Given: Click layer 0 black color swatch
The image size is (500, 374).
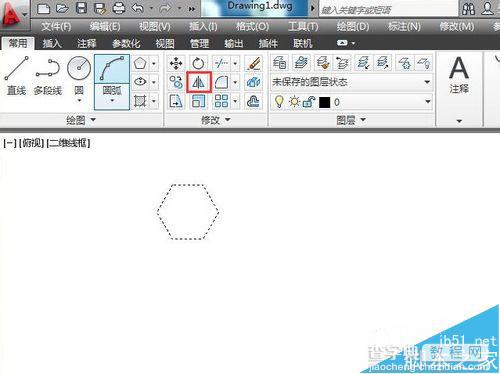Looking at the screenshot, I should pos(324,102).
